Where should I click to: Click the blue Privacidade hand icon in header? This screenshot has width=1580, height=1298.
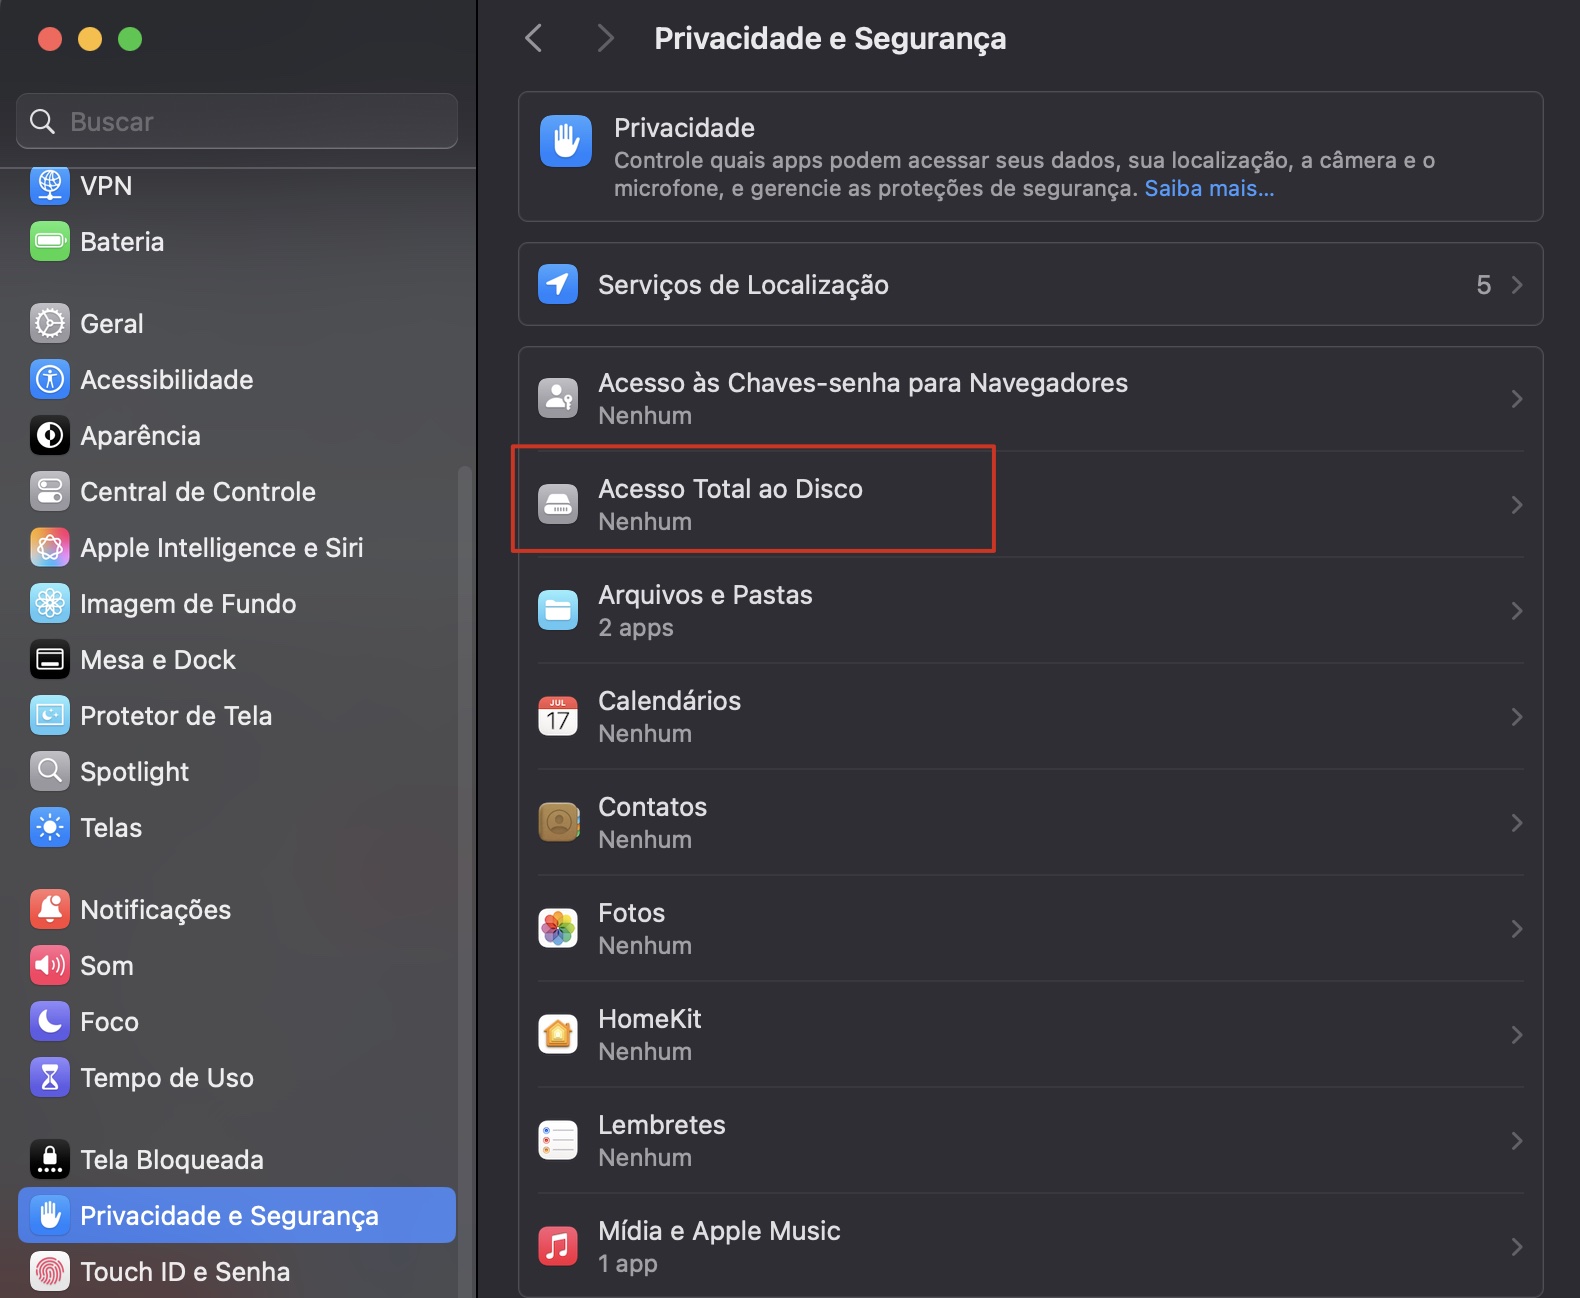pos(566,140)
